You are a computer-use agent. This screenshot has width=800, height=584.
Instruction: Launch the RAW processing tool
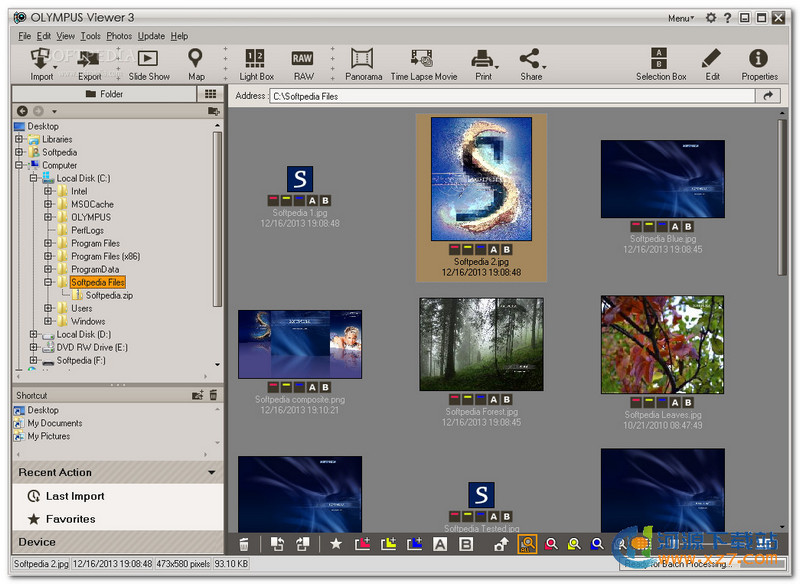coord(302,63)
